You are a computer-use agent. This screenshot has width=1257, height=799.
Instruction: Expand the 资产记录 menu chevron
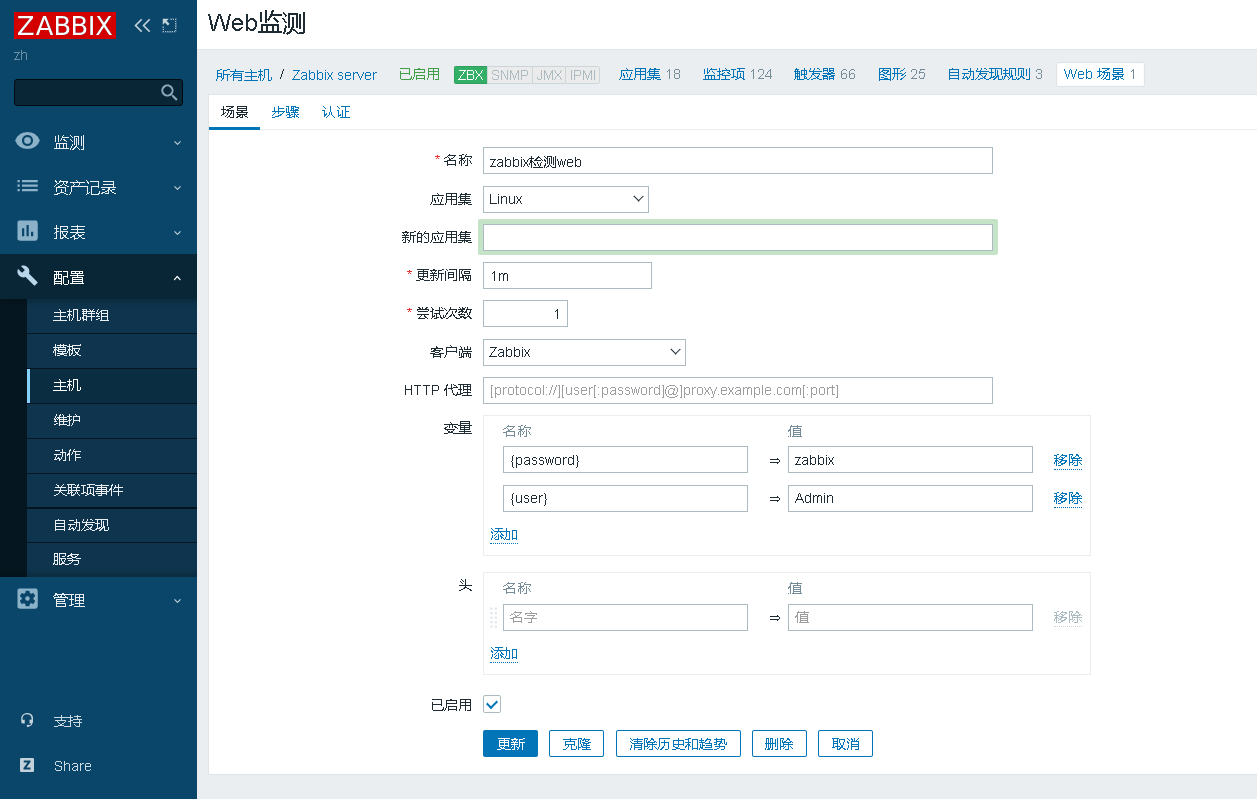click(177, 188)
